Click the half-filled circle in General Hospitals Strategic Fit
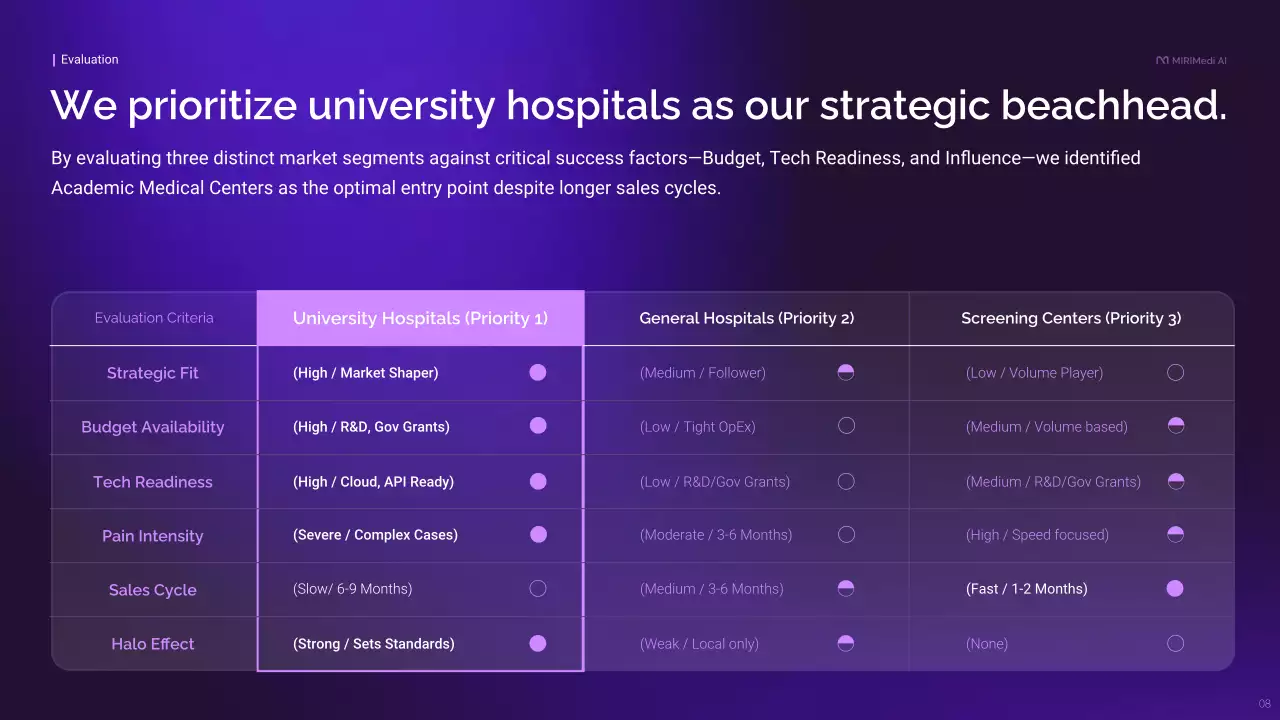The image size is (1280, 720). point(846,373)
